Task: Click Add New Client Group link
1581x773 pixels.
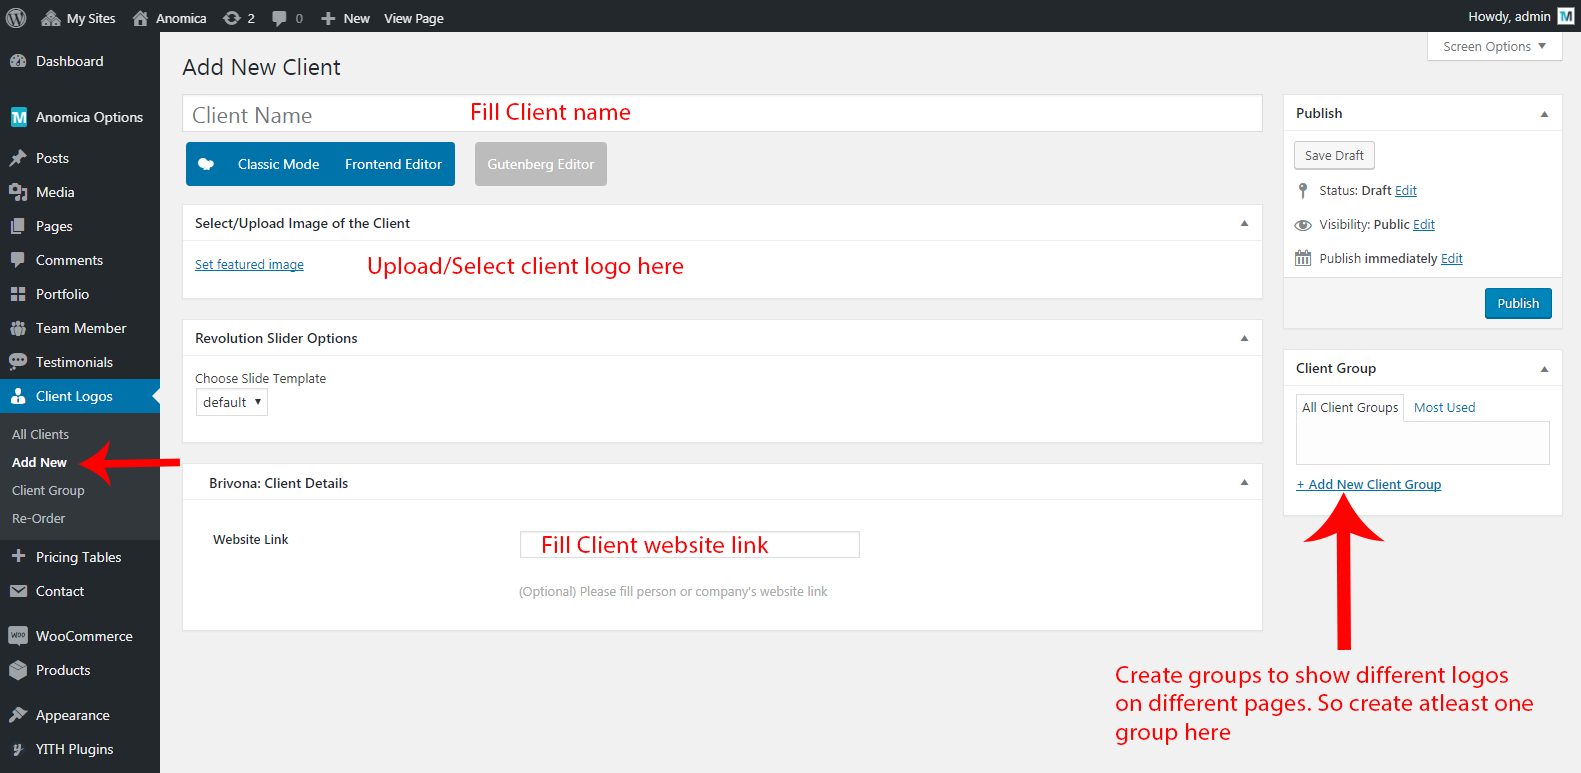Action: click(x=1369, y=485)
